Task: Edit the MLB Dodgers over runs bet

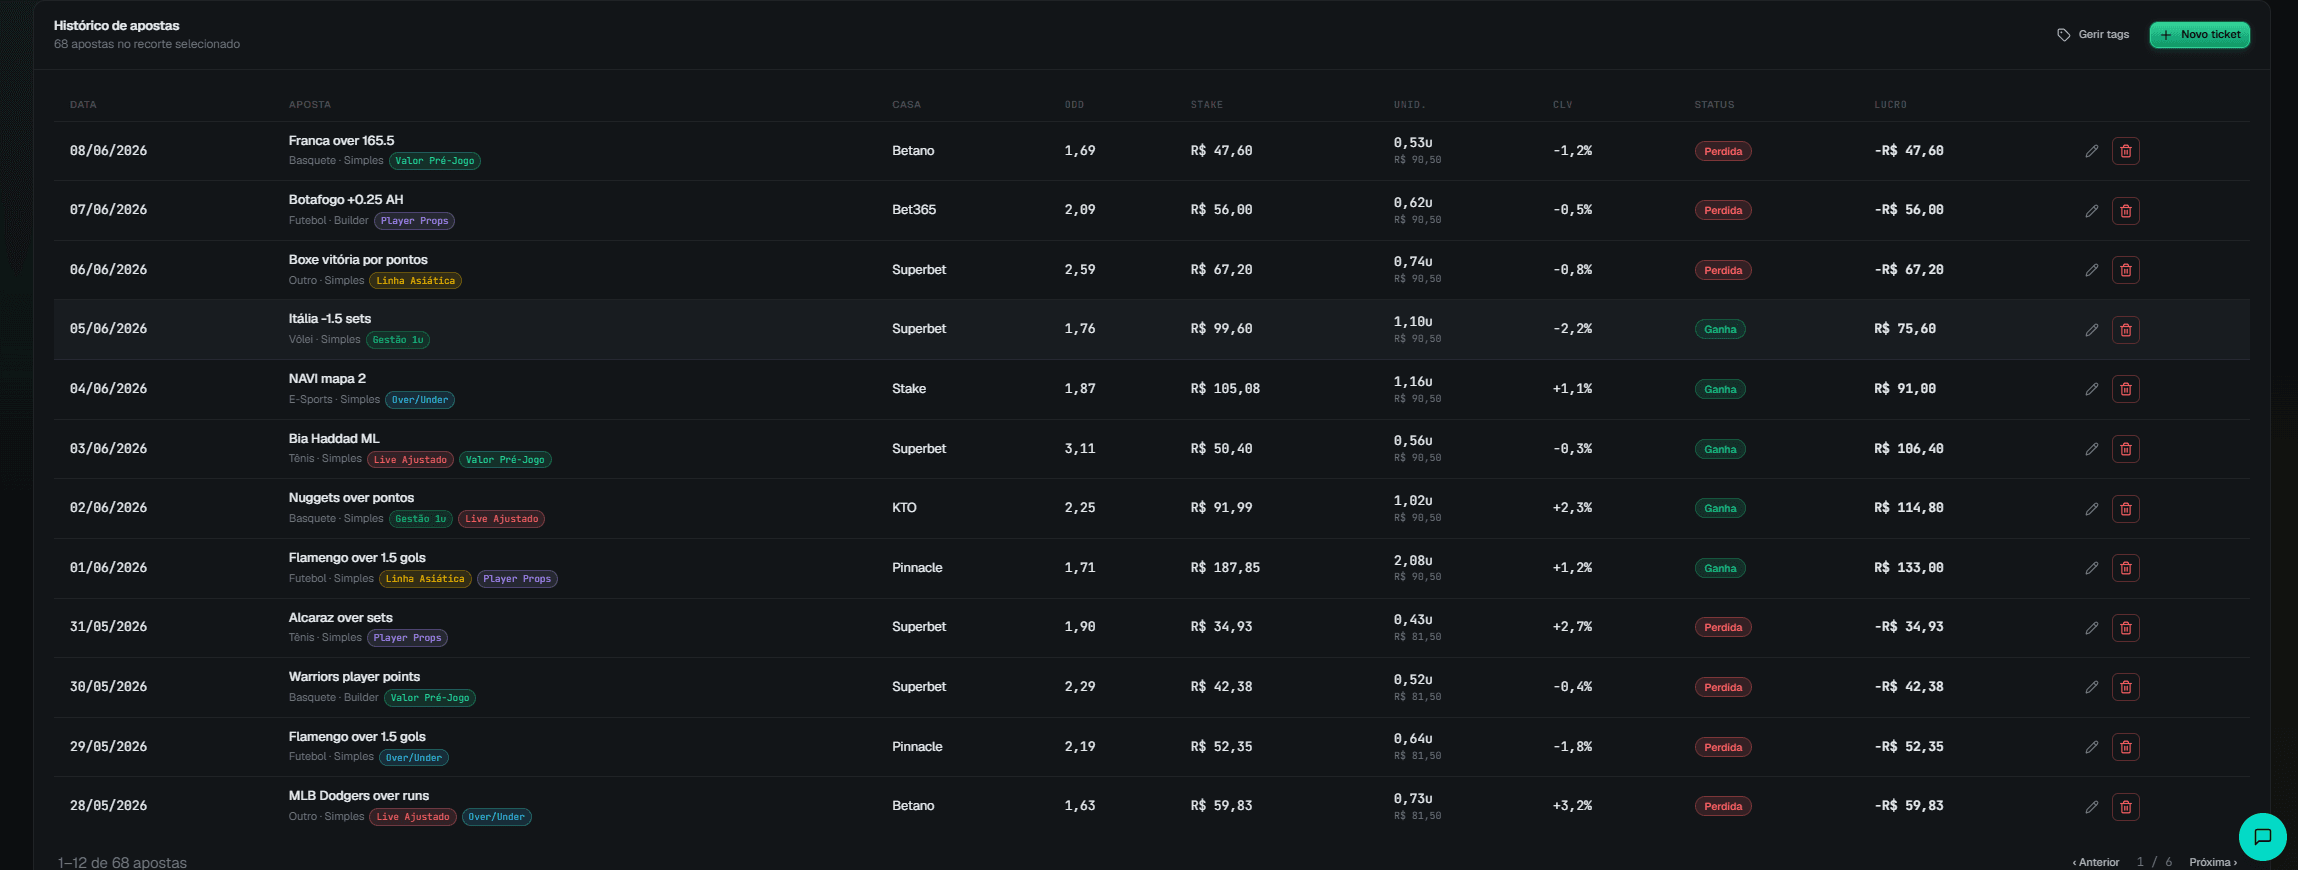Action: tap(2091, 807)
